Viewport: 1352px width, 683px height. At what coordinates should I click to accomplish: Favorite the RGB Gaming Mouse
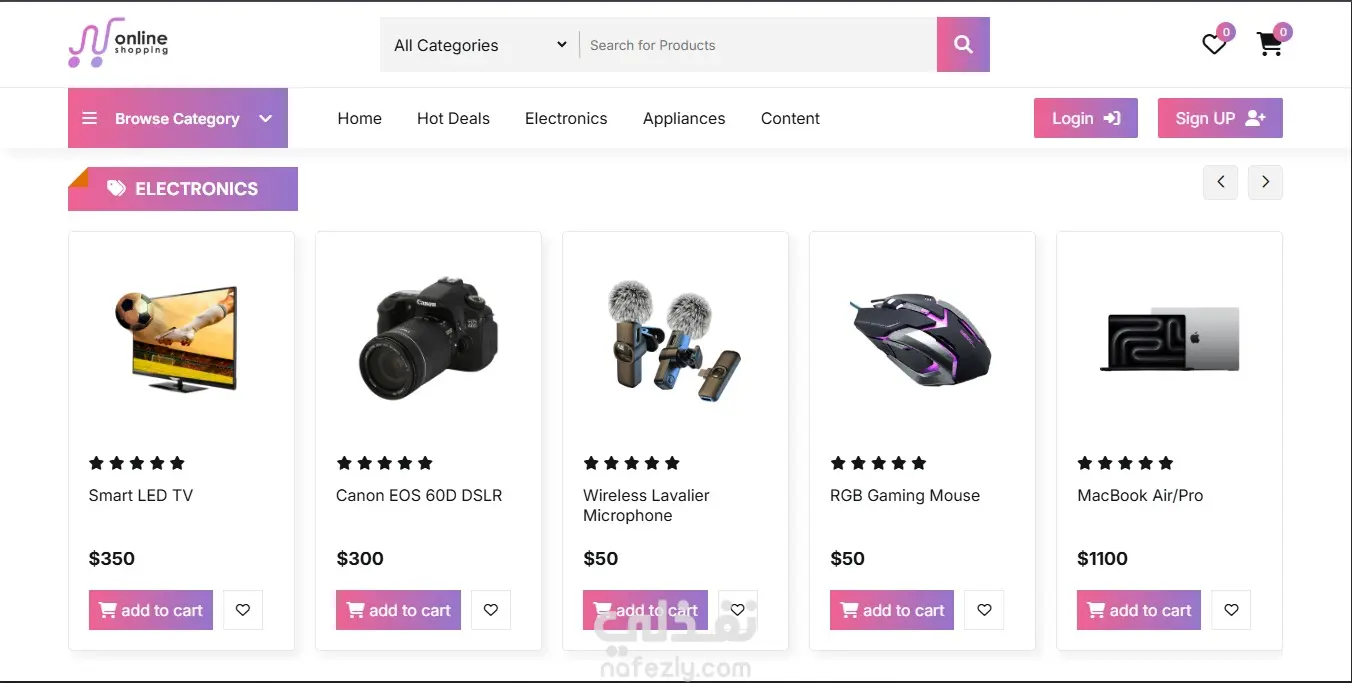984,610
